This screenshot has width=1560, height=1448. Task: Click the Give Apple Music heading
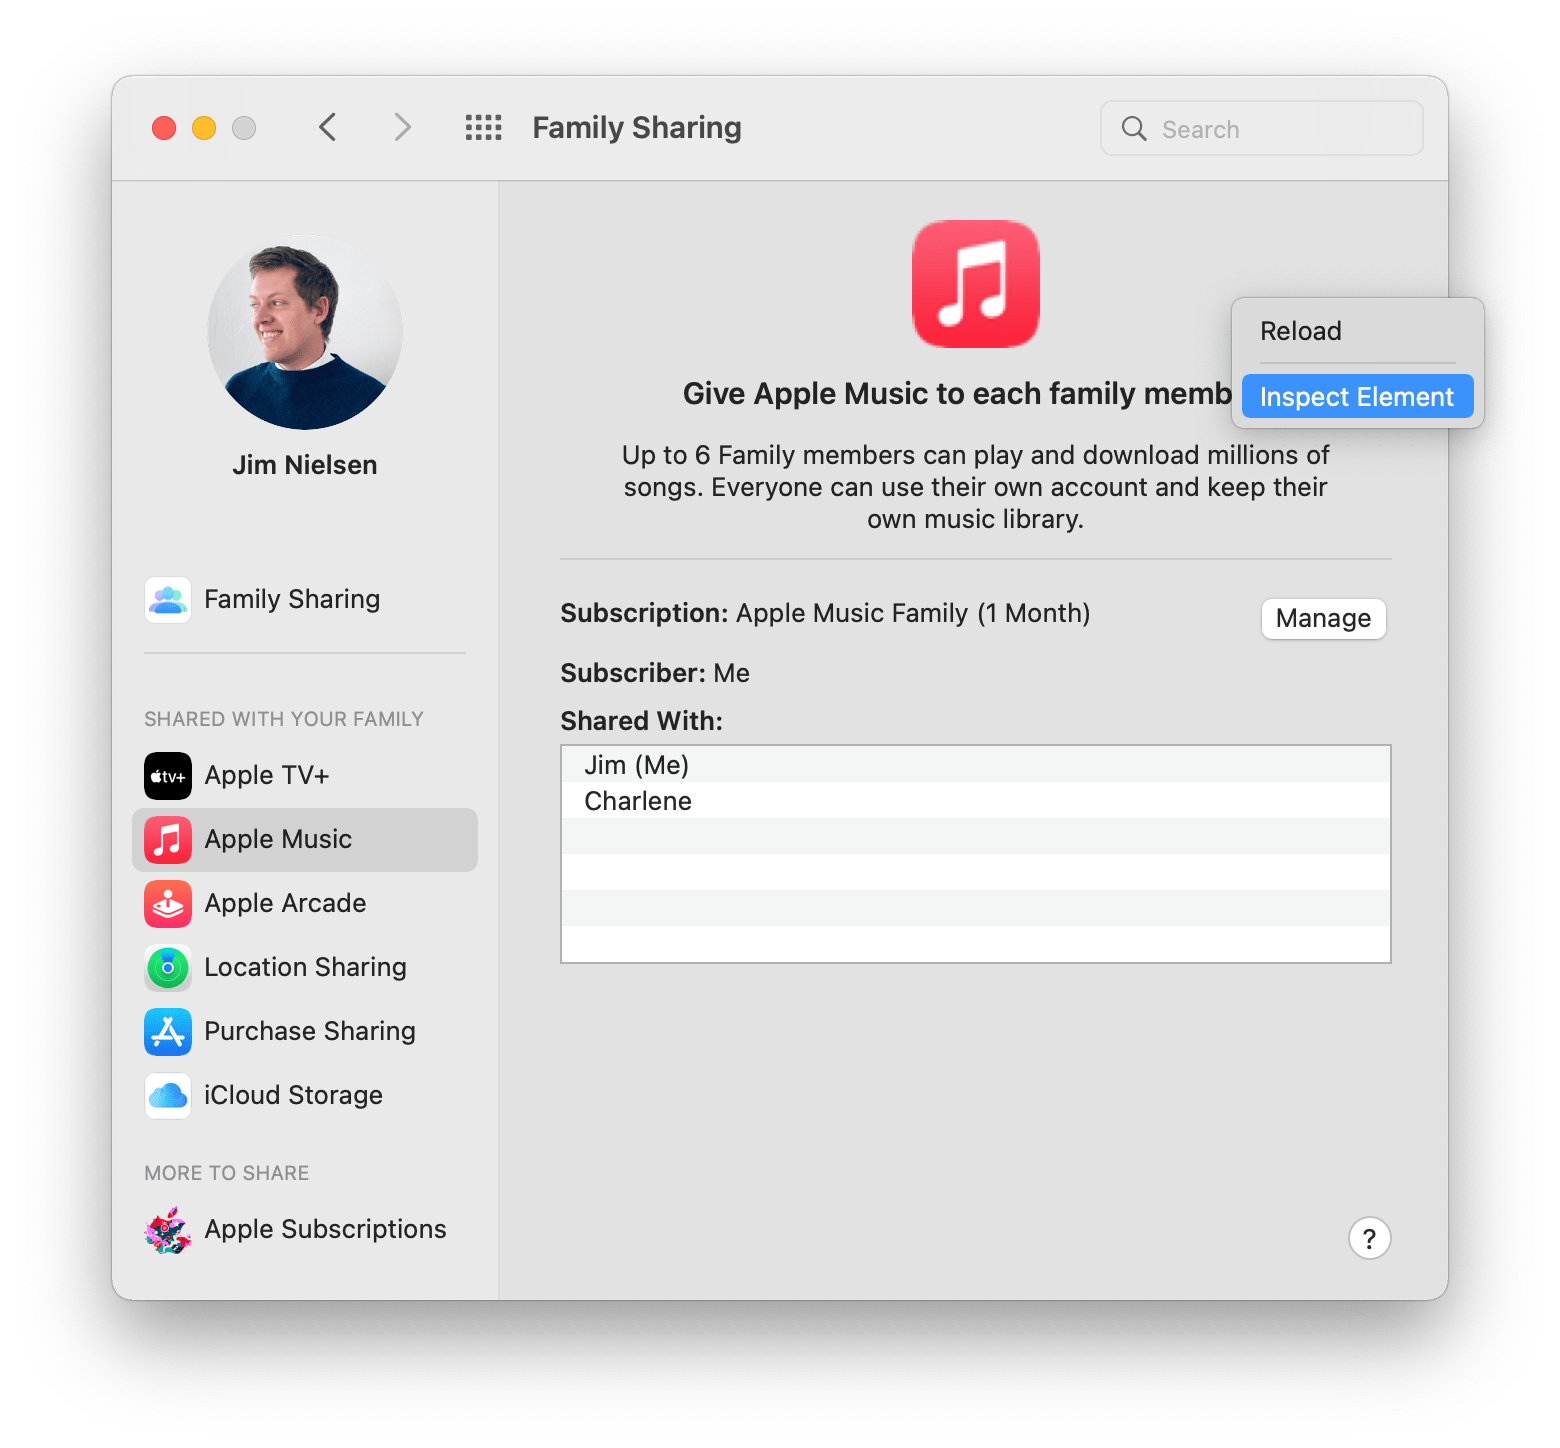click(x=957, y=394)
